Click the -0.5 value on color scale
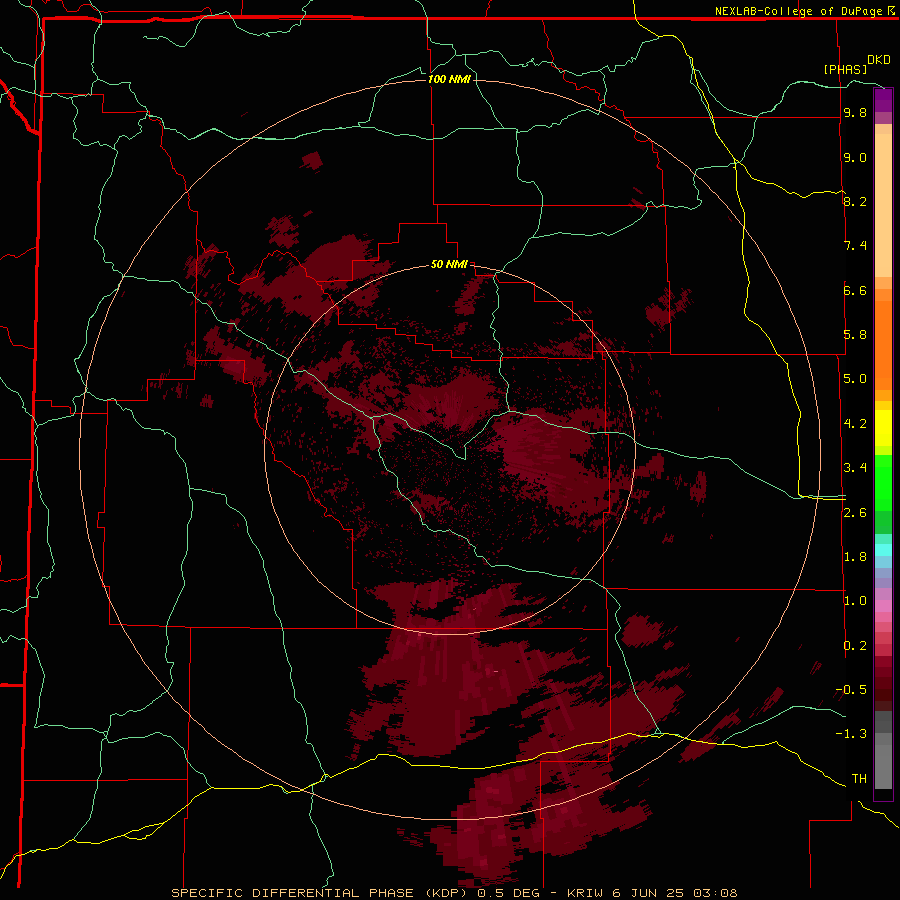Image resolution: width=900 pixels, height=900 pixels. [x=851, y=690]
